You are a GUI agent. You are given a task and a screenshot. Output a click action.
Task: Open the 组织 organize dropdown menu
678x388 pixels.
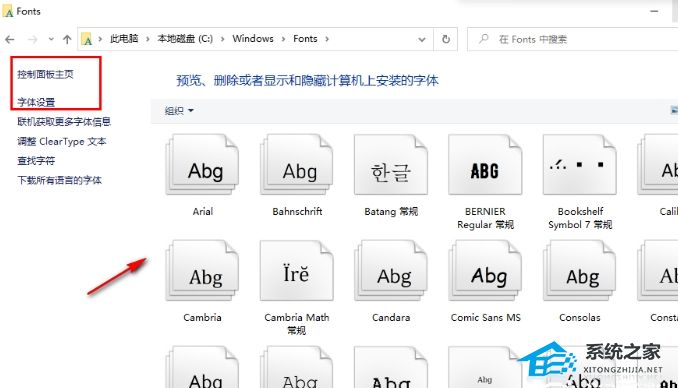179,111
